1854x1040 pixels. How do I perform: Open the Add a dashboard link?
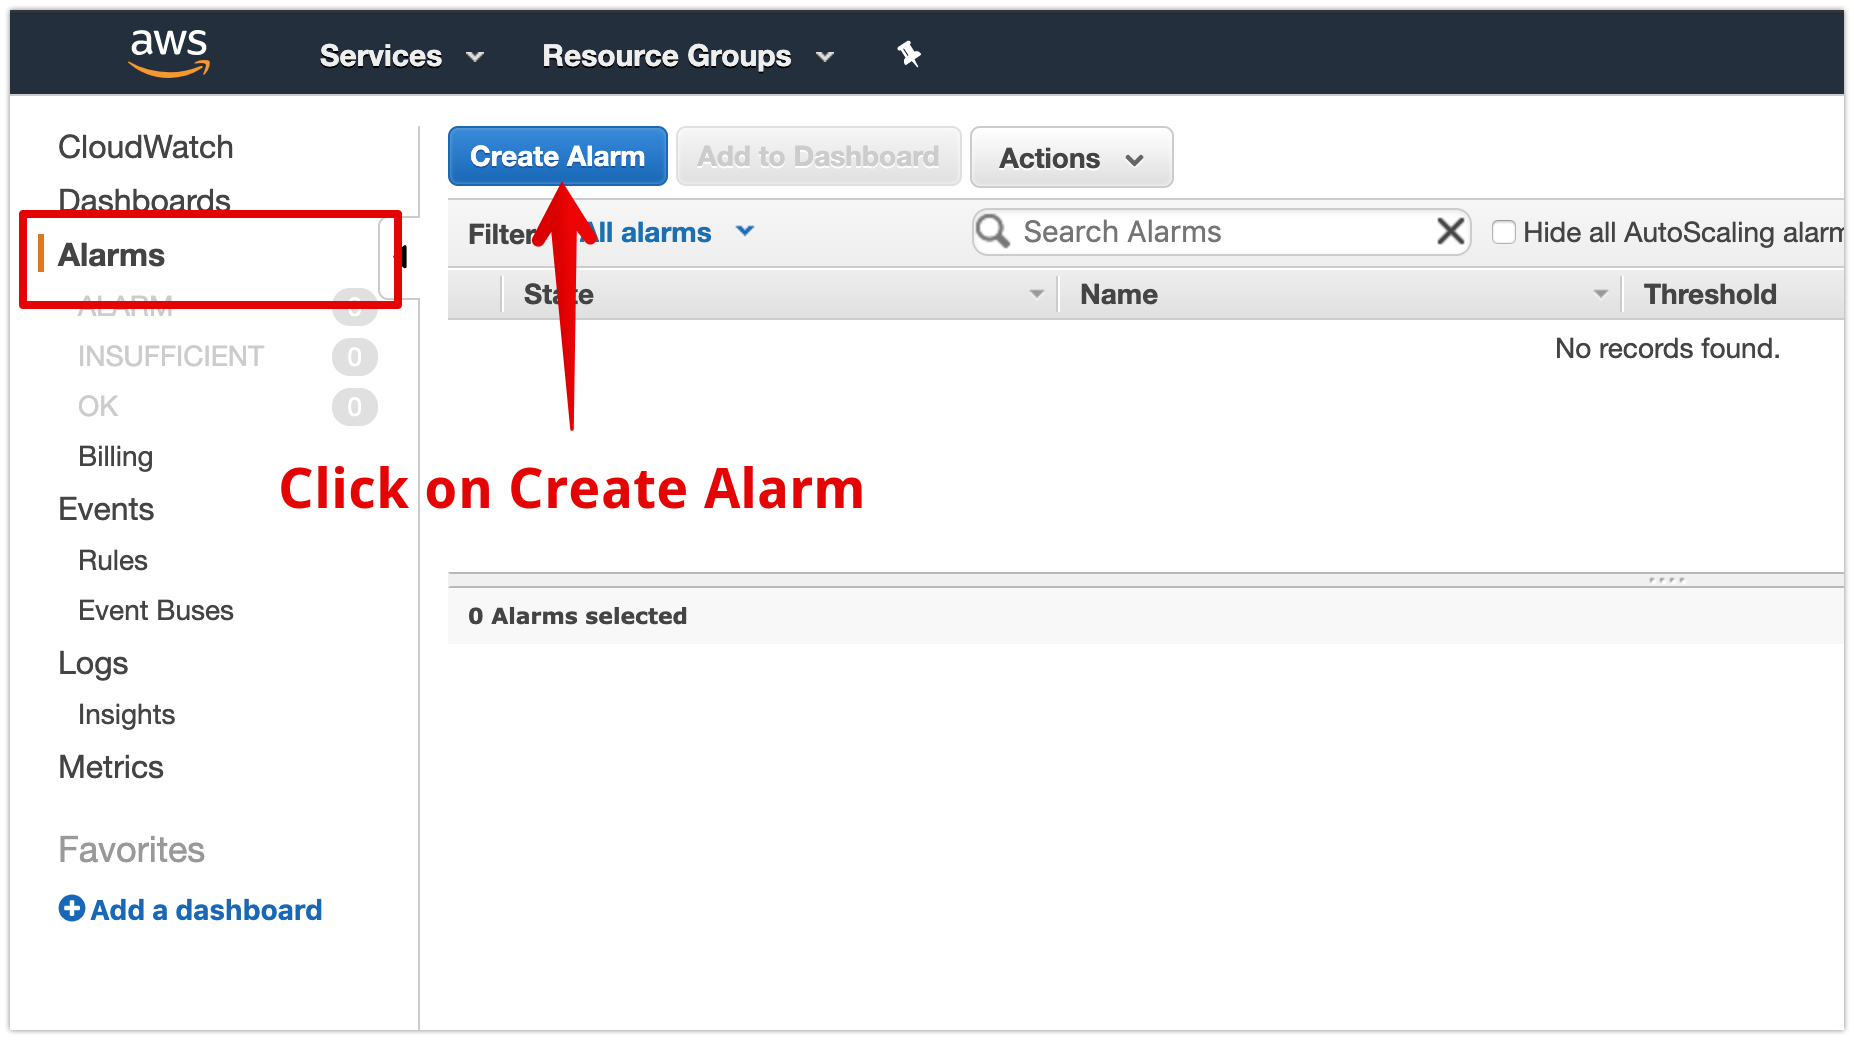coord(206,909)
